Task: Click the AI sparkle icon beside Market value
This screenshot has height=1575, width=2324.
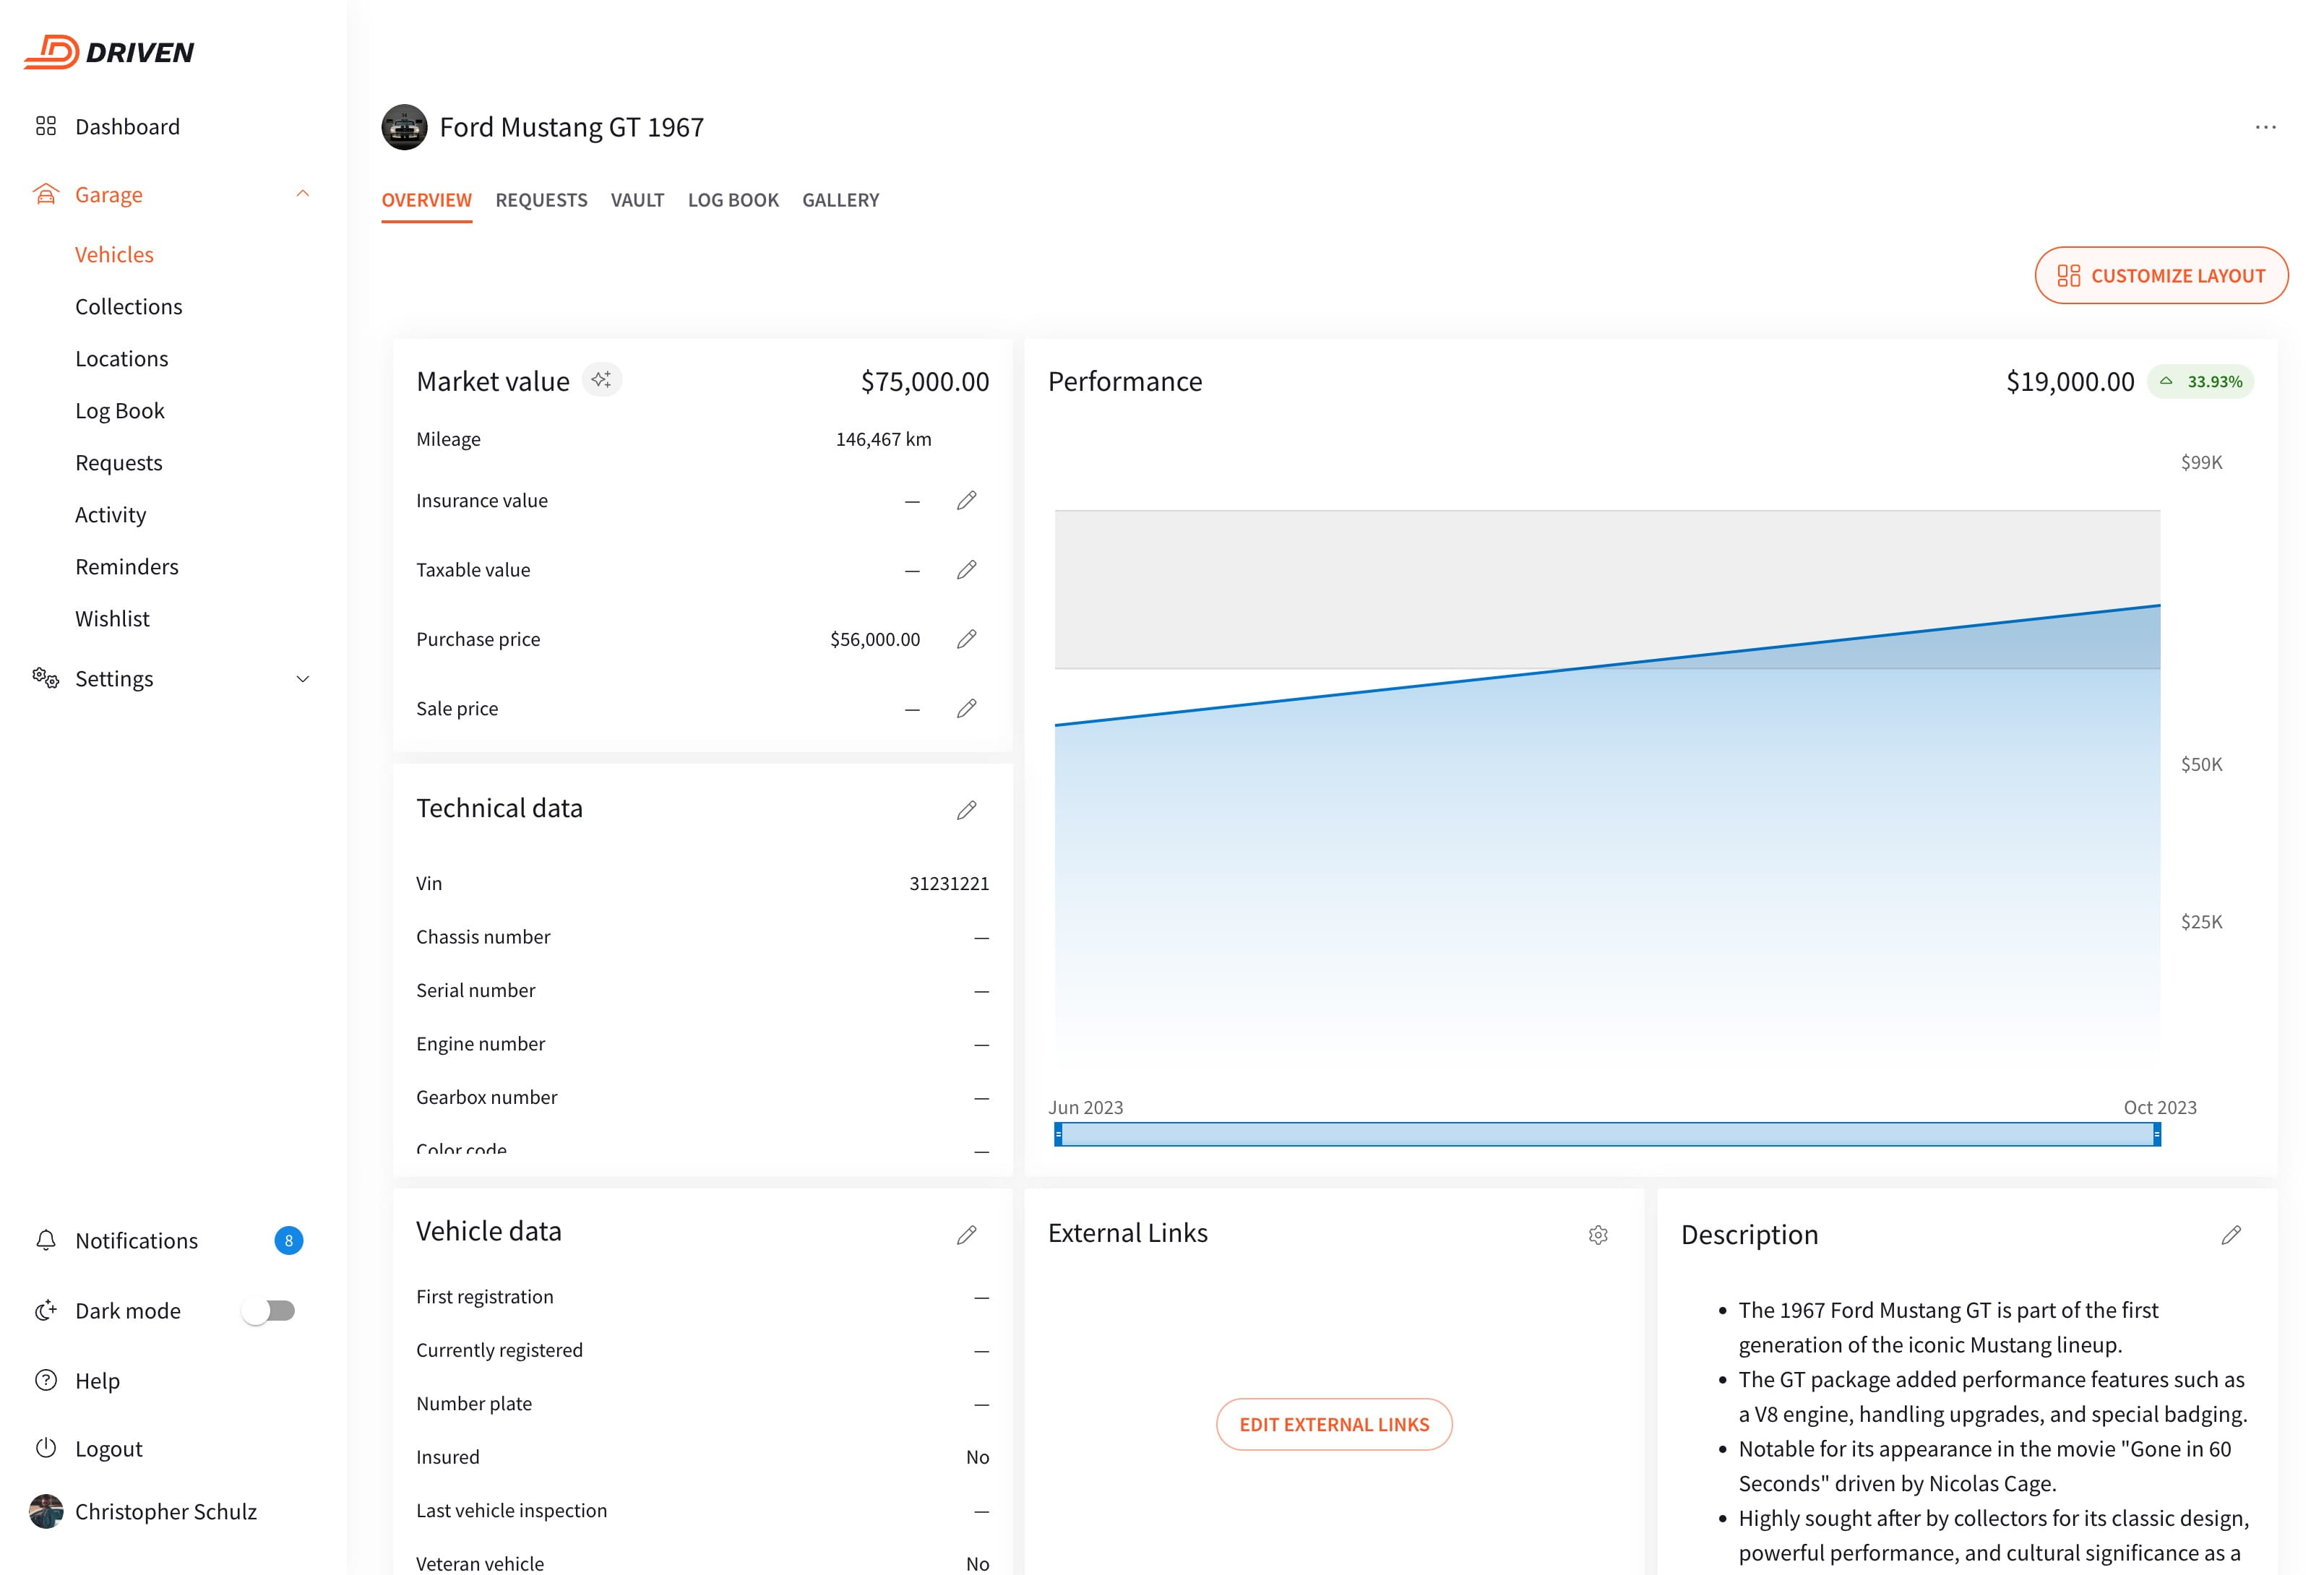Action: [x=601, y=380]
